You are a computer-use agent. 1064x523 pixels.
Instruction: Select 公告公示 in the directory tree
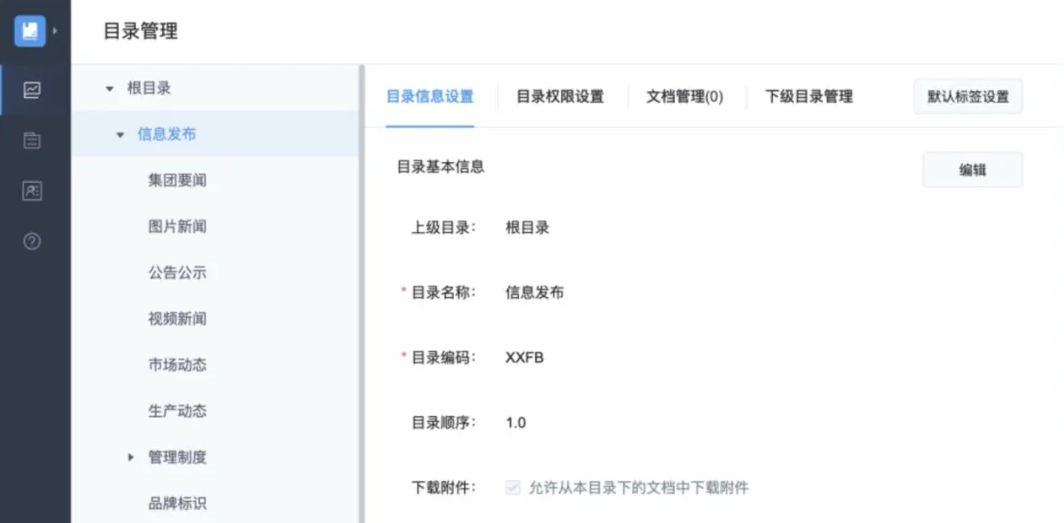pyautogui.click(x=177, y=273)
